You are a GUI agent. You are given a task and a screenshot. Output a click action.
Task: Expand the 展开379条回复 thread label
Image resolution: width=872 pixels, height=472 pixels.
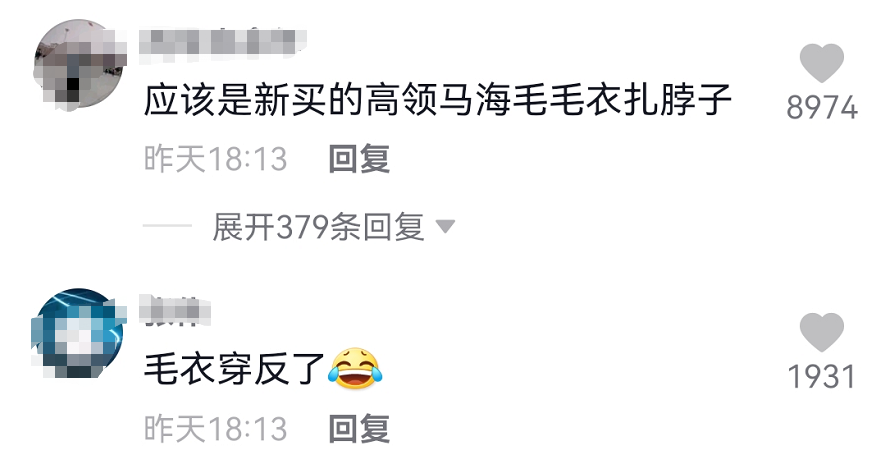[318, 227]
